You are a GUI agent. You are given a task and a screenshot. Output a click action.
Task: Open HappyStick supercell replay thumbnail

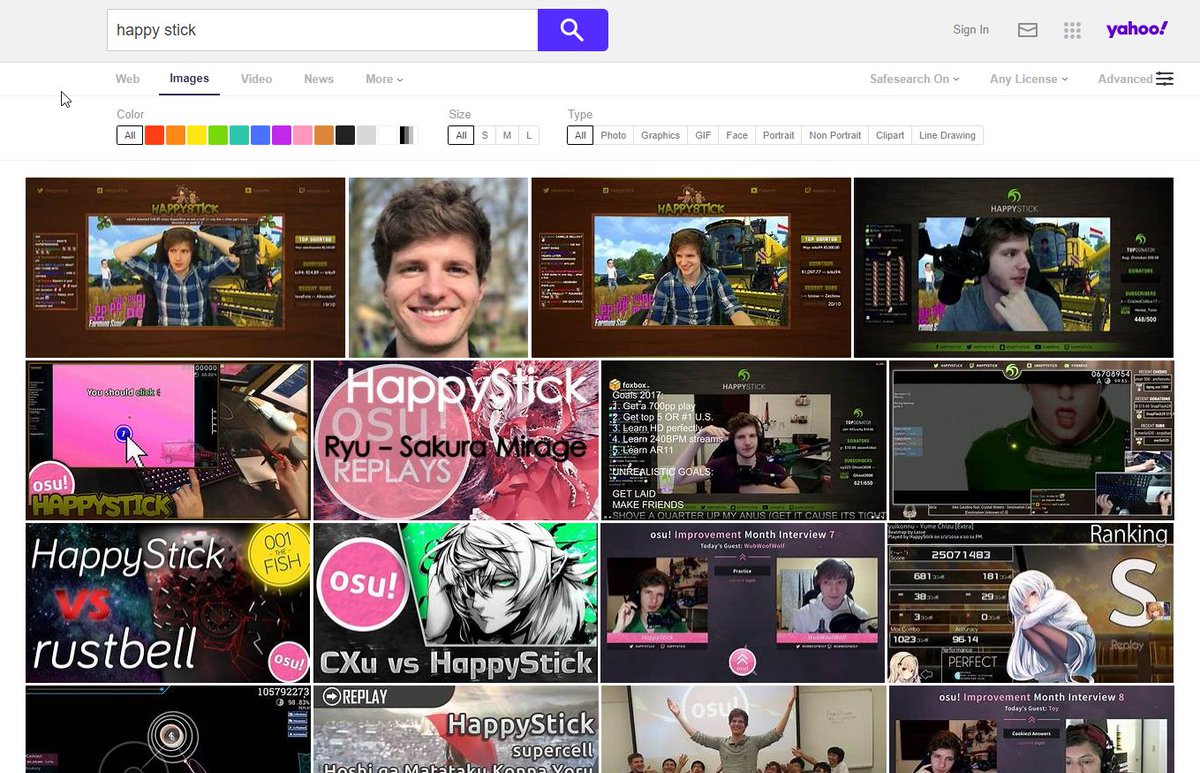point(456,729)
